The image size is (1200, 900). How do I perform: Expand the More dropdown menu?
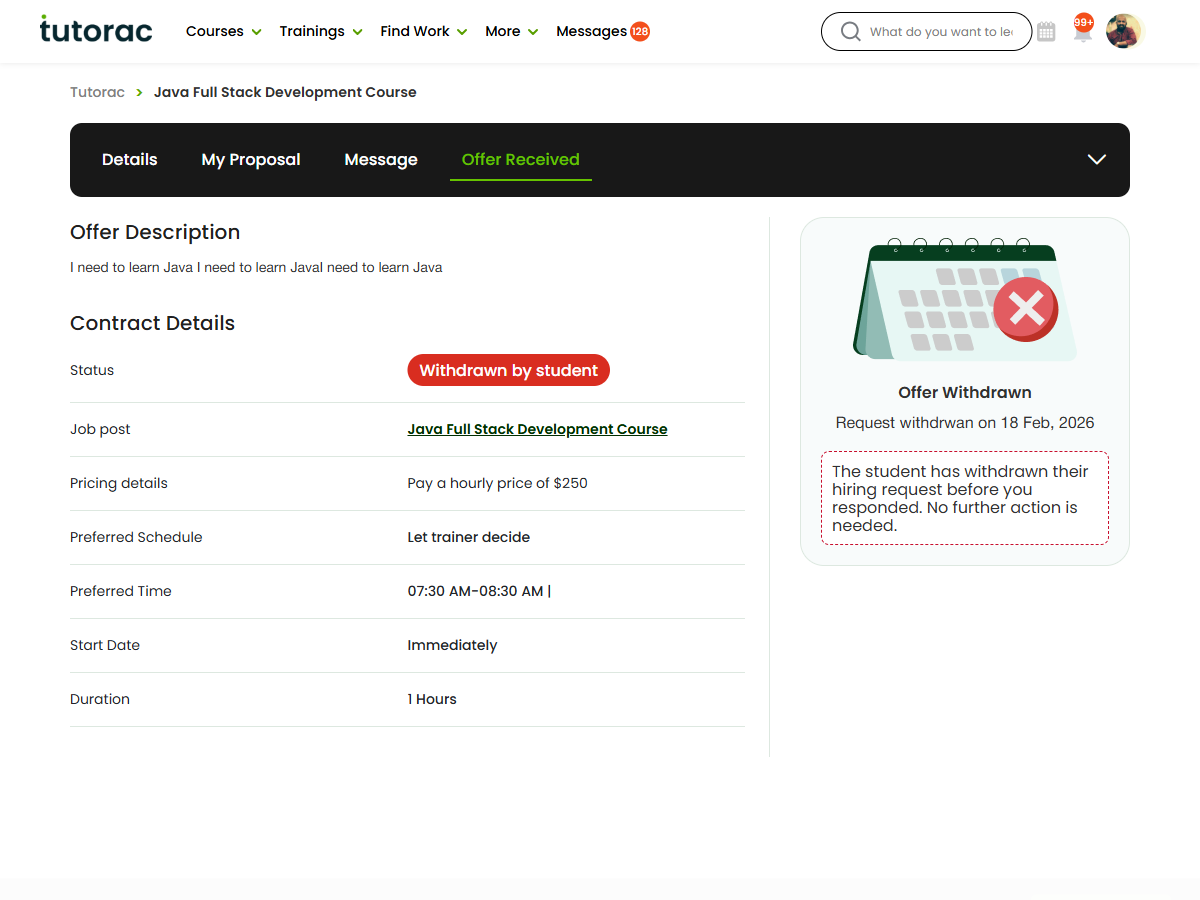(x=512, y=31)
